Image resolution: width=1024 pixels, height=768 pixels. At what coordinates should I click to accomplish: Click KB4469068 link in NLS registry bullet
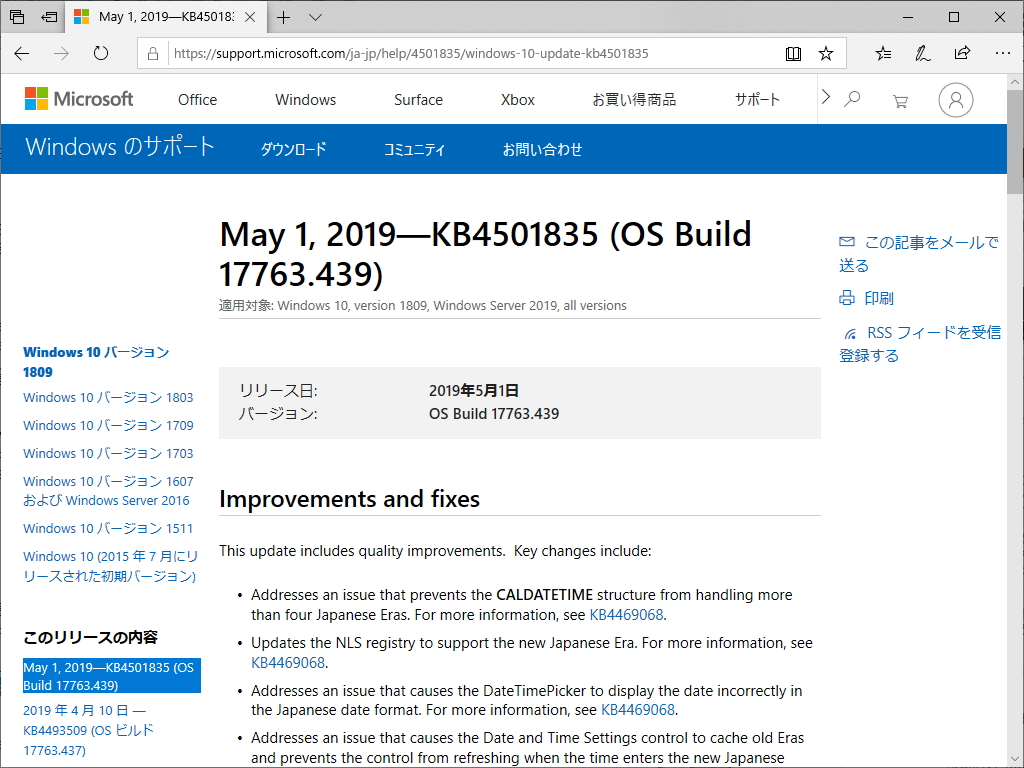coord(288,663)
